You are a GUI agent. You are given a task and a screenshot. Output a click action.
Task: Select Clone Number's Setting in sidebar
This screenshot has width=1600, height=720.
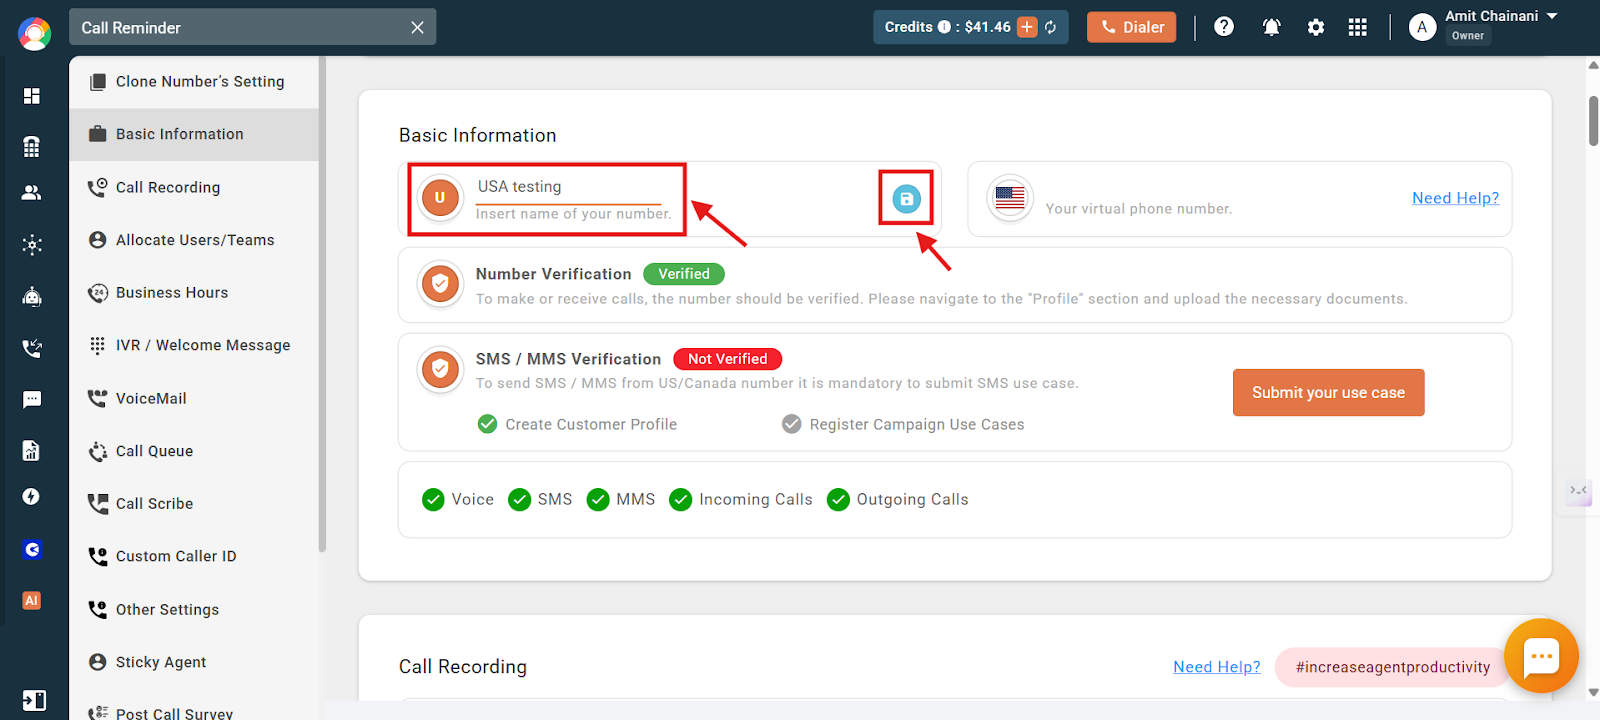(194, 82)
